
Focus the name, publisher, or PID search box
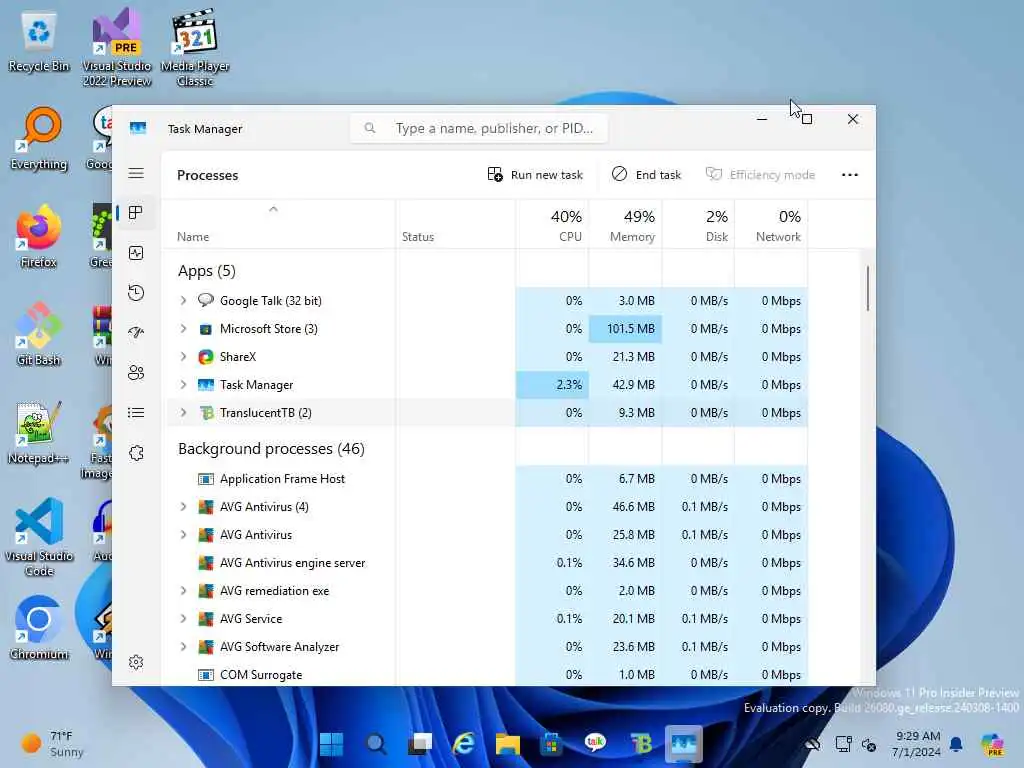[x=479, y=128]
